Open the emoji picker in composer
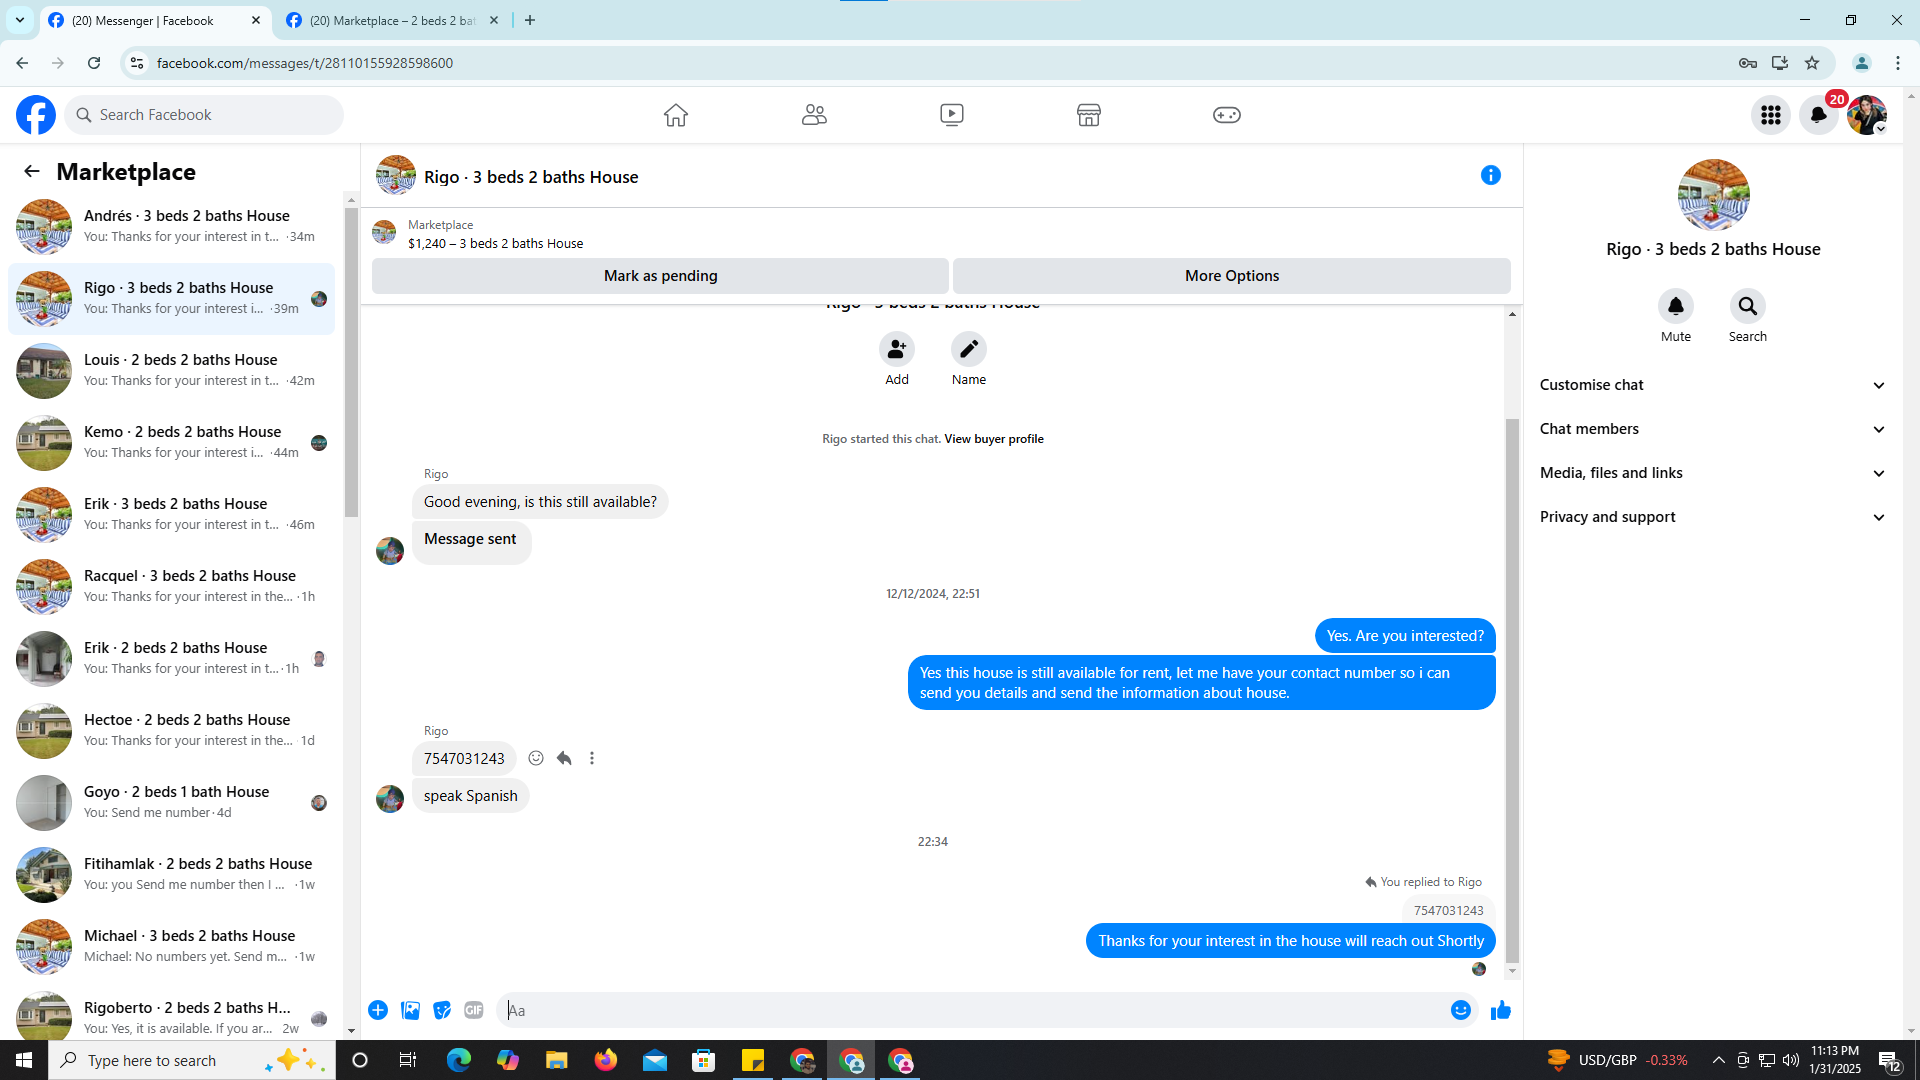This screenshot has width=1920, height=1080. (1461, 1011)
